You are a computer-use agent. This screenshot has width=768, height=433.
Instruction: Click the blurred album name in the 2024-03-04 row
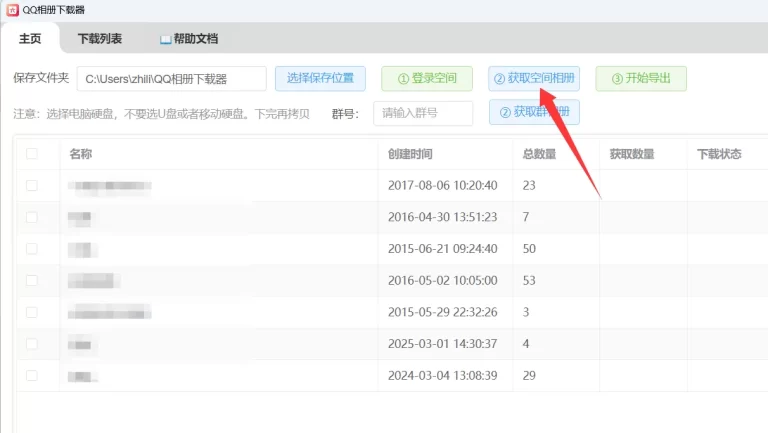[83, 376]
